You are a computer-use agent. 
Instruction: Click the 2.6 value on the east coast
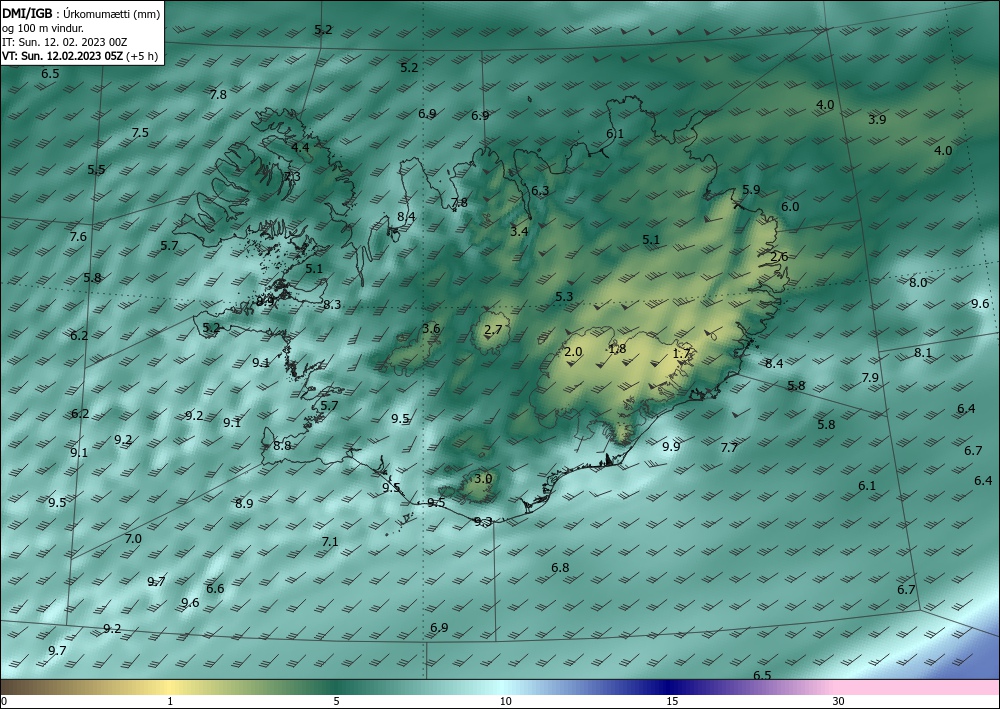point(779,256)
